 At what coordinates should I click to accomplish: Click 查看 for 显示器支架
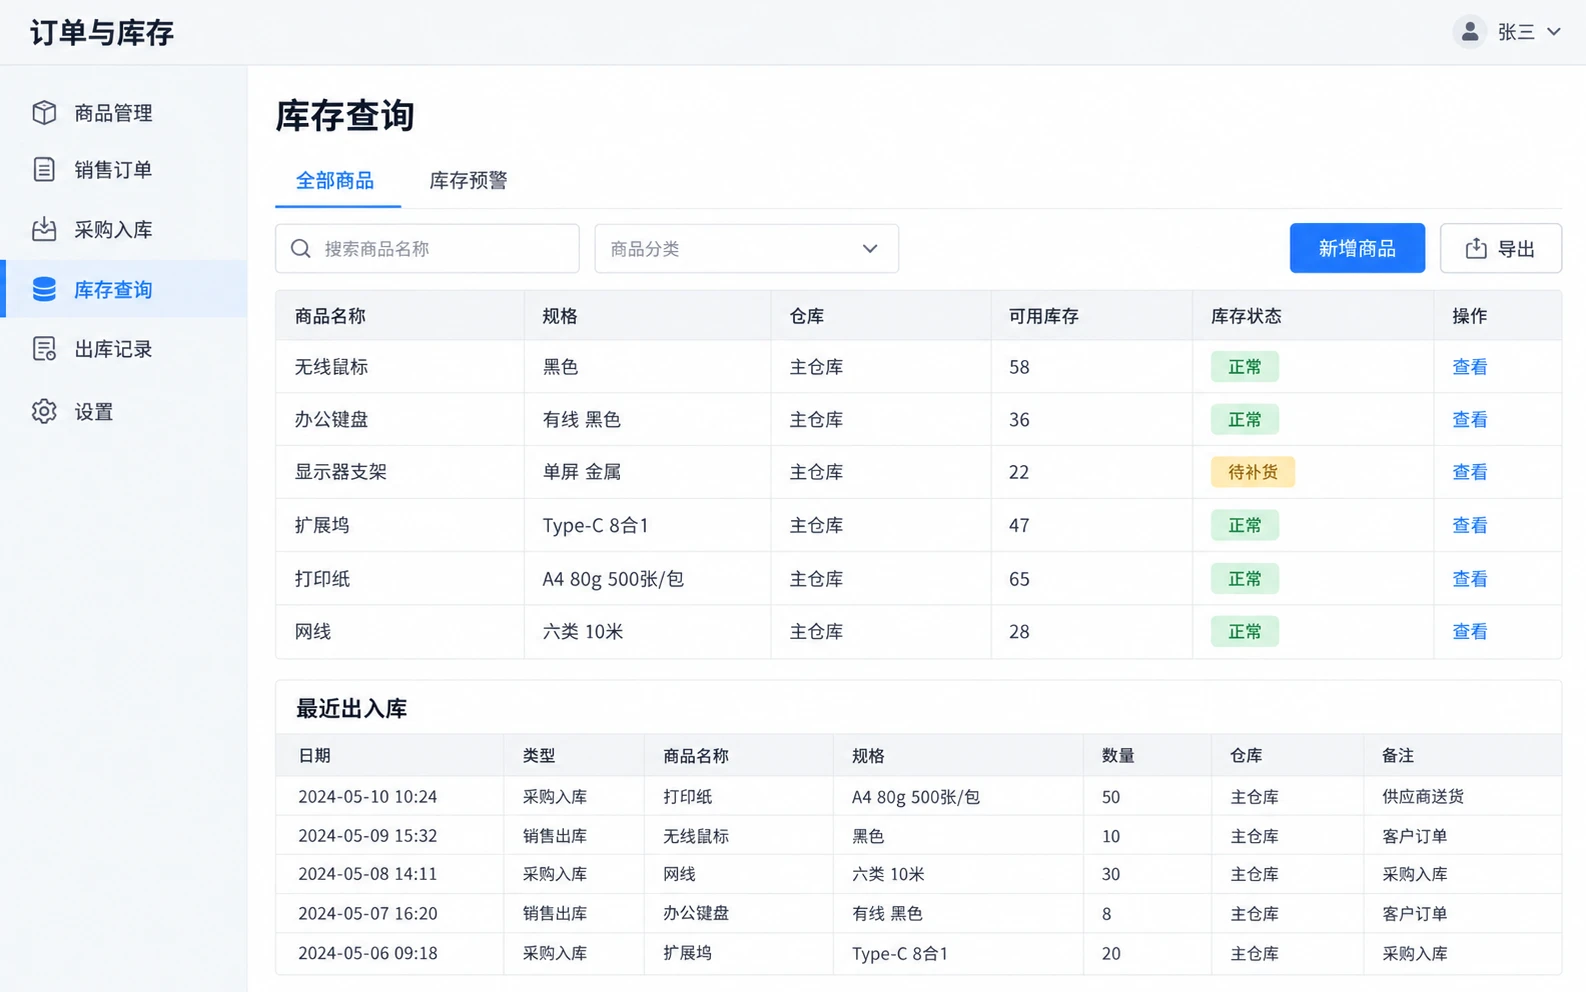[1469, 472]
